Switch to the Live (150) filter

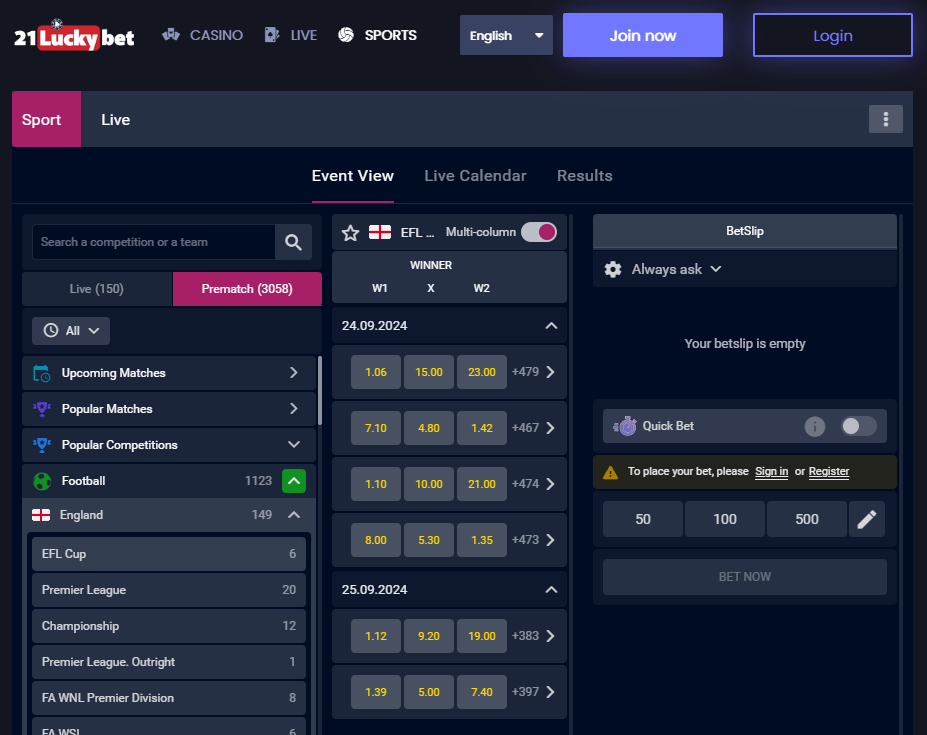coord(95,288)
